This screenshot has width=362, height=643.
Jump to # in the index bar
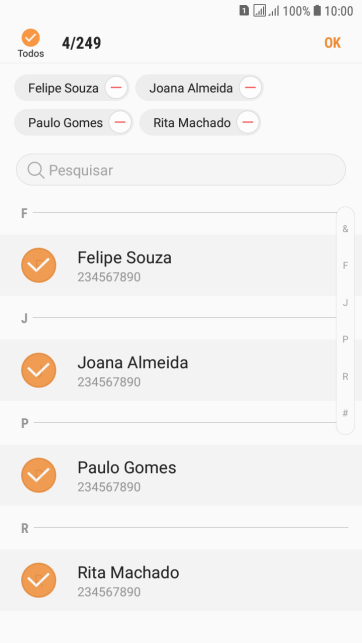345,413
